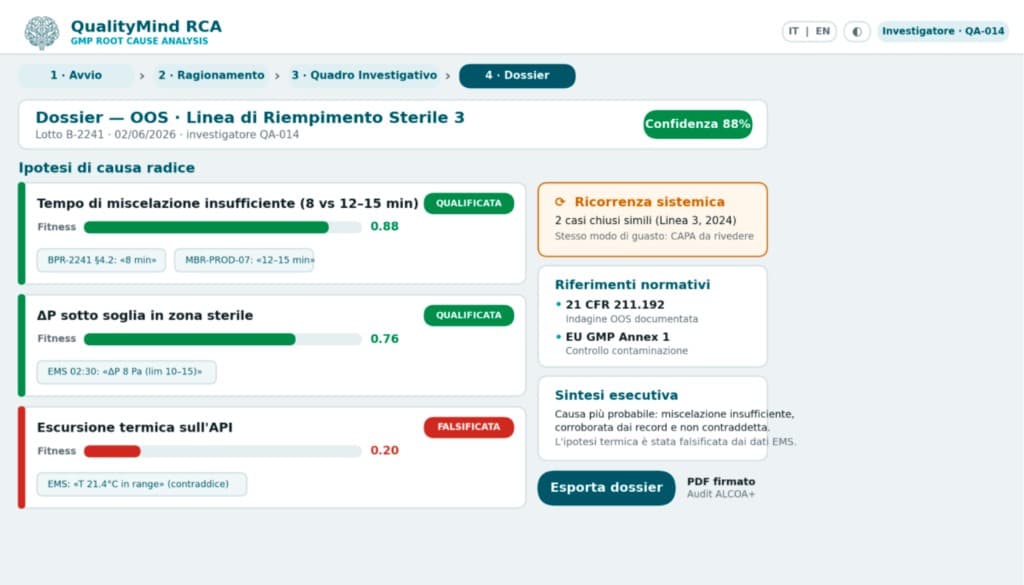
Task: Open evidence chip MBR-PROD-07
Action: [x=244, y=260]
